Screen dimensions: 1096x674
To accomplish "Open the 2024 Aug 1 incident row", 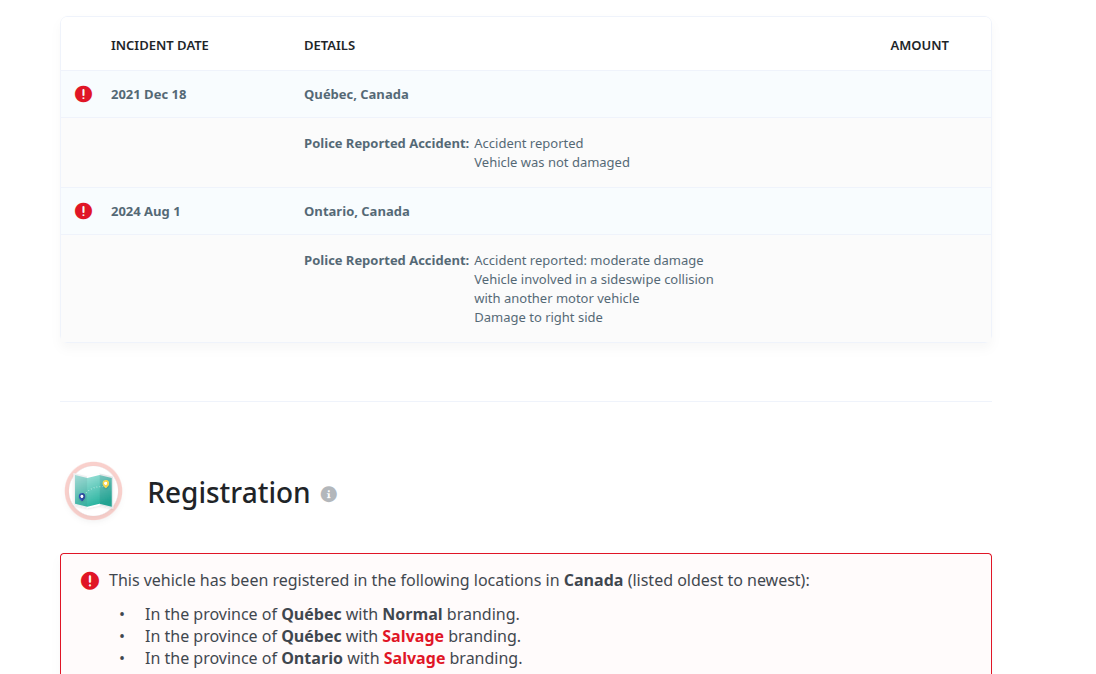I will [526, 211].
